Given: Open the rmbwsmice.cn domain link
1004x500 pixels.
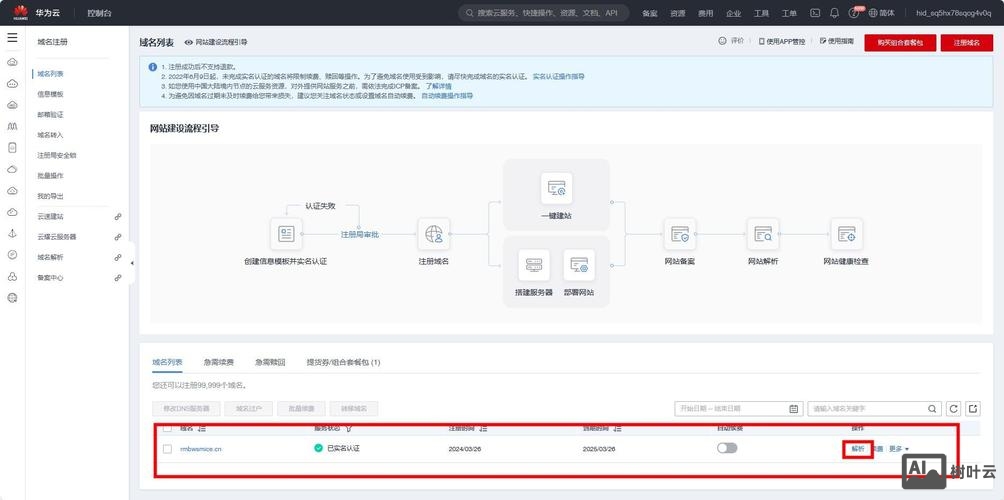Looking at the screenshot, I should [x=201, y=449].
